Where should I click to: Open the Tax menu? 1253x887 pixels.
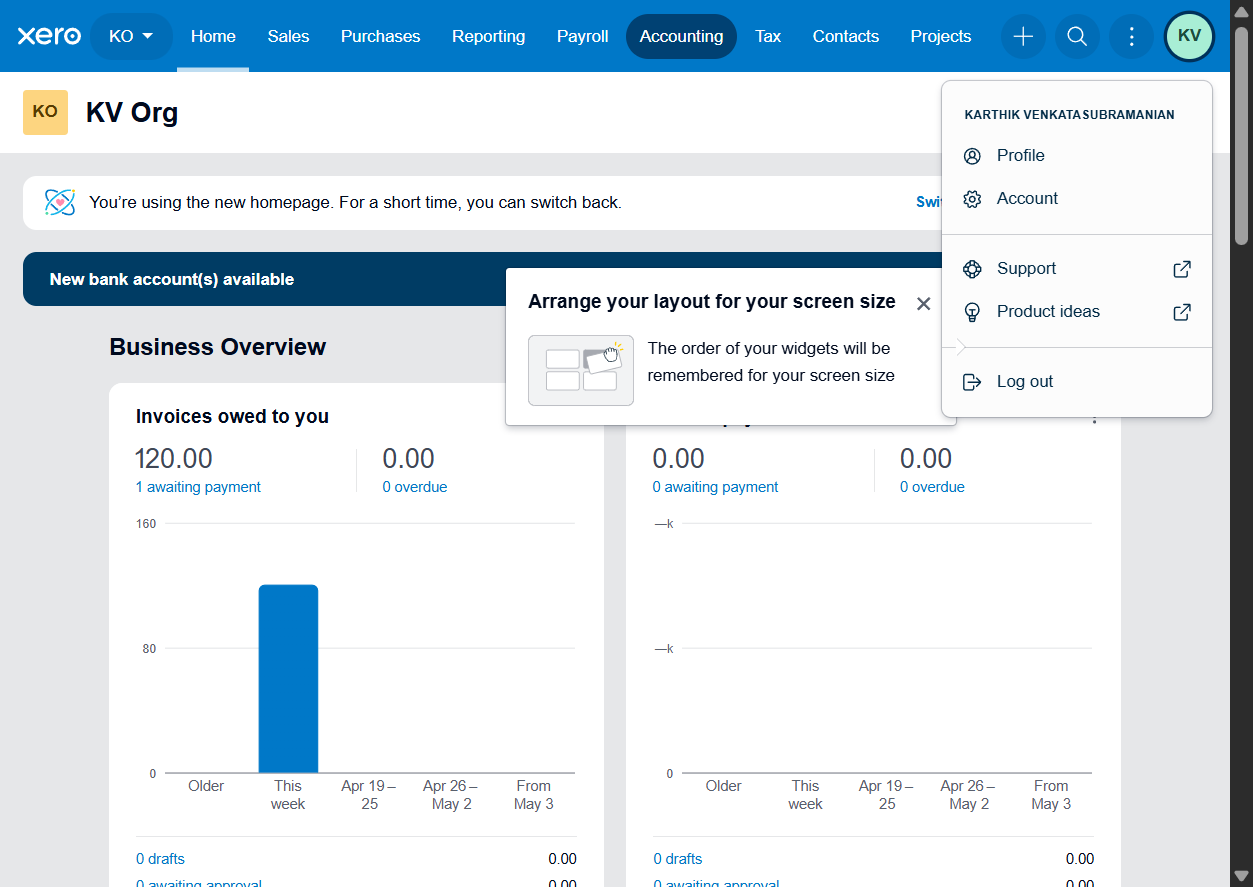click(x=768, y=36)
